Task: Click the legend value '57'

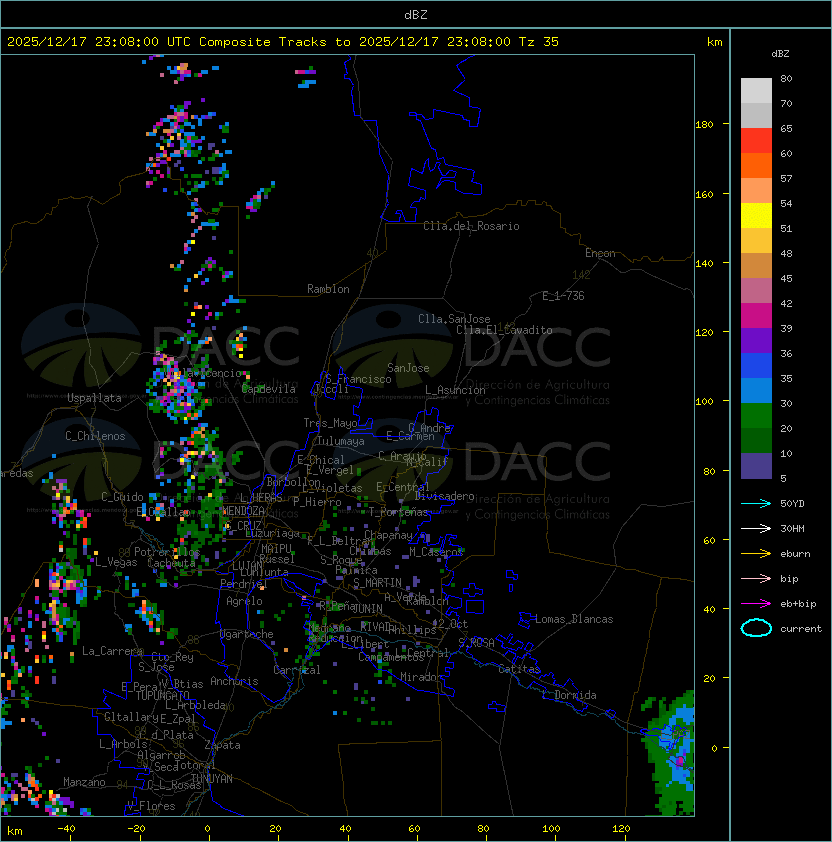Action: 786,178
